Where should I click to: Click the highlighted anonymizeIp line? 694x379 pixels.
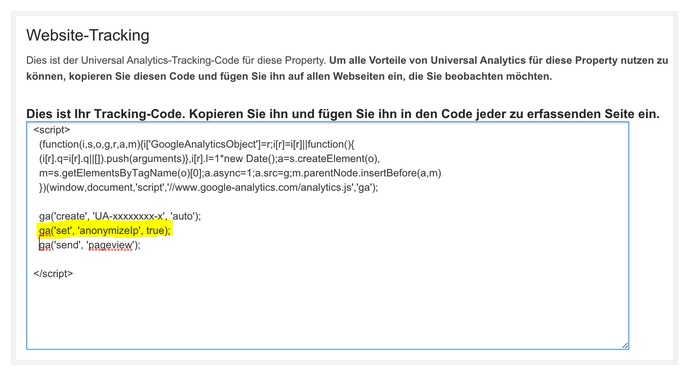point(105,231)
